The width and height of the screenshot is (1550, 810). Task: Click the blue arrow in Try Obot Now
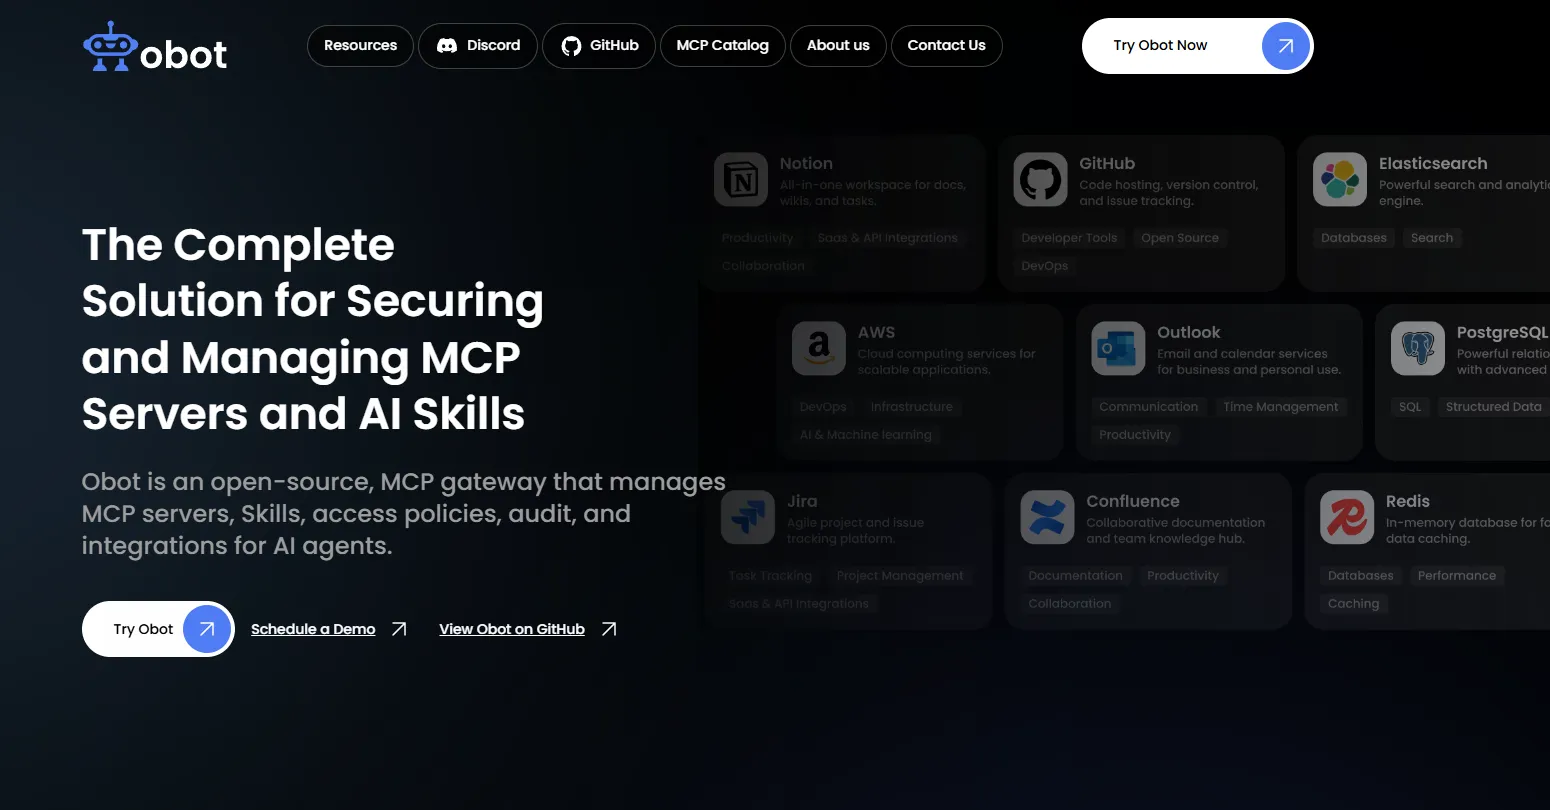tap(1286, 46)
